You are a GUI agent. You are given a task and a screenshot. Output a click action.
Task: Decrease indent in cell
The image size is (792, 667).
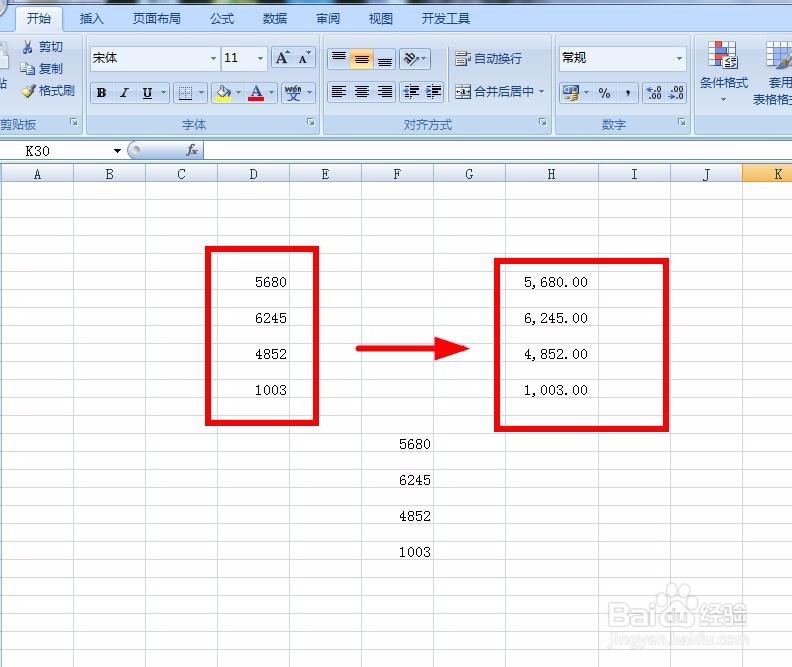tap(411, 92)
